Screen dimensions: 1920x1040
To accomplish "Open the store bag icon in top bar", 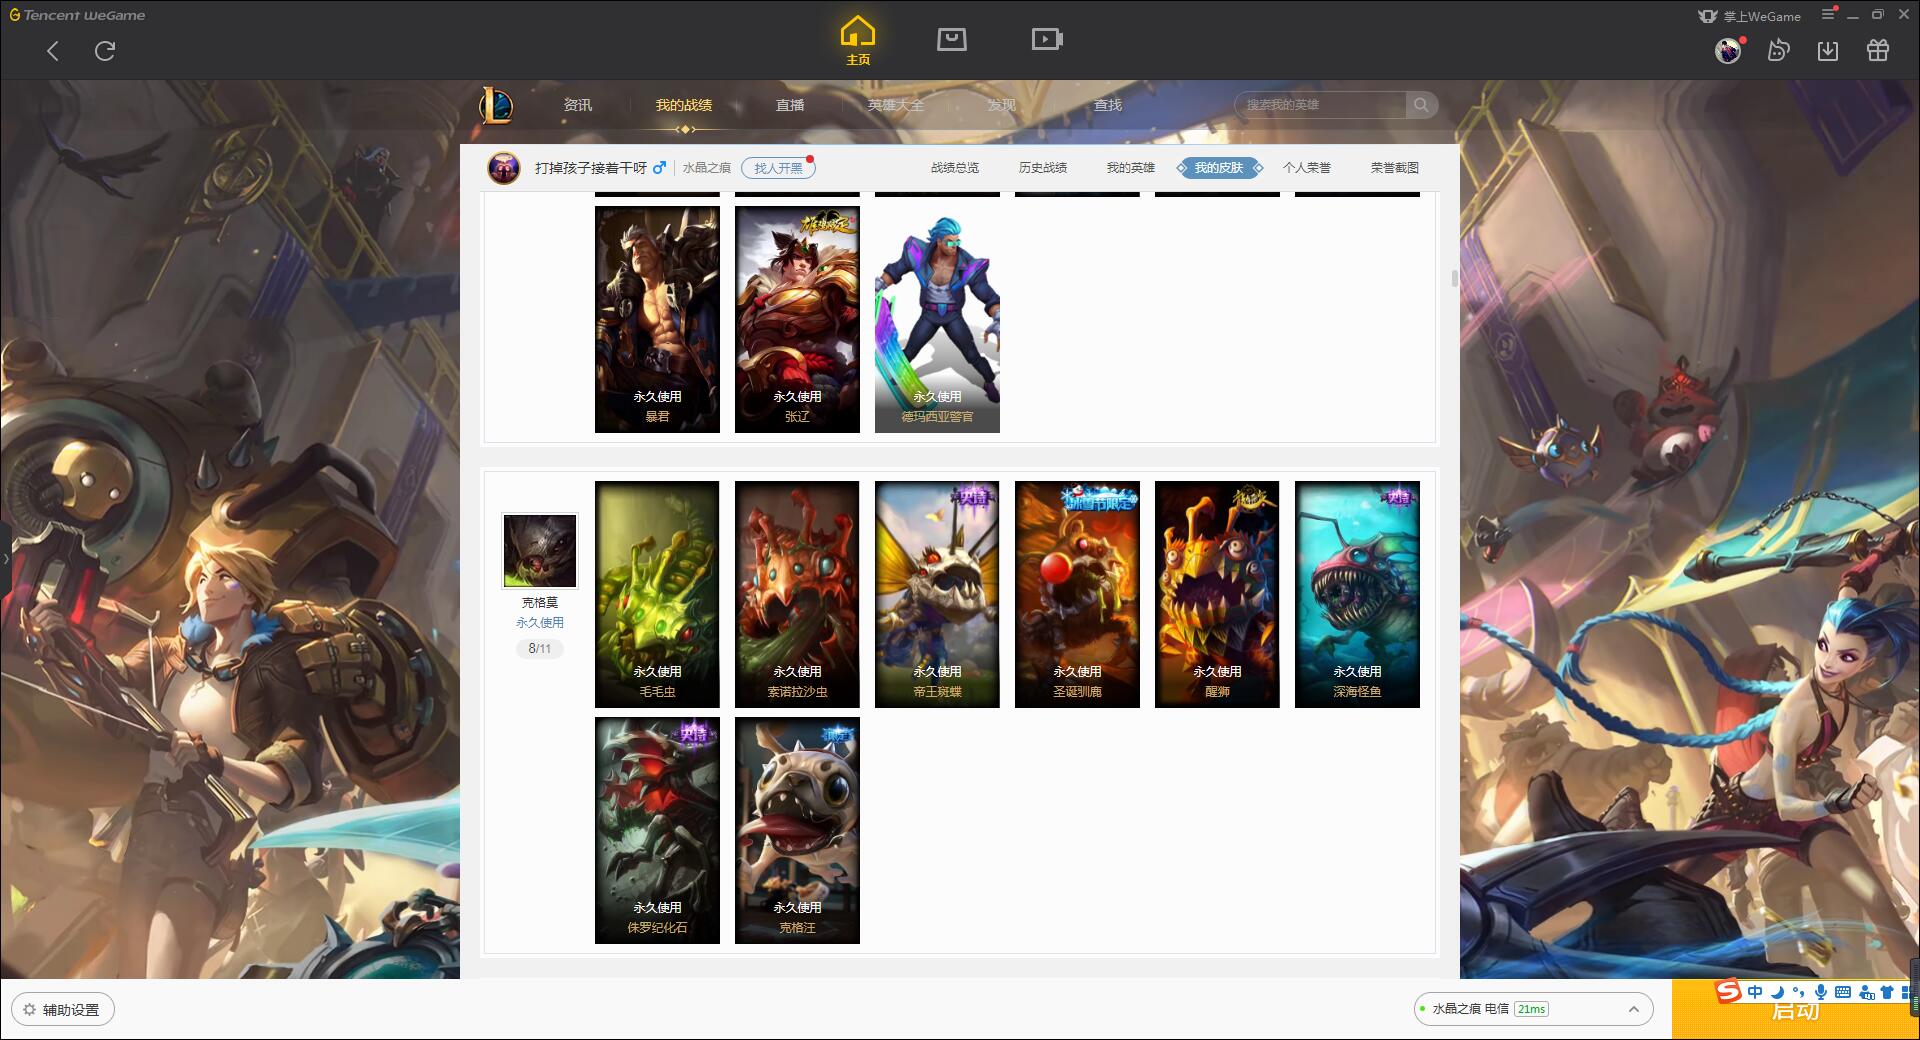I will click(x=951, y=39).
